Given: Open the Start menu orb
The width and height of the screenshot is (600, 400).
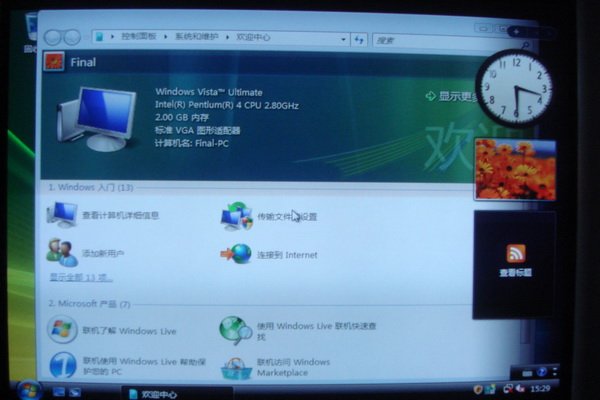Looking at the screenshot, I should 29,390.
